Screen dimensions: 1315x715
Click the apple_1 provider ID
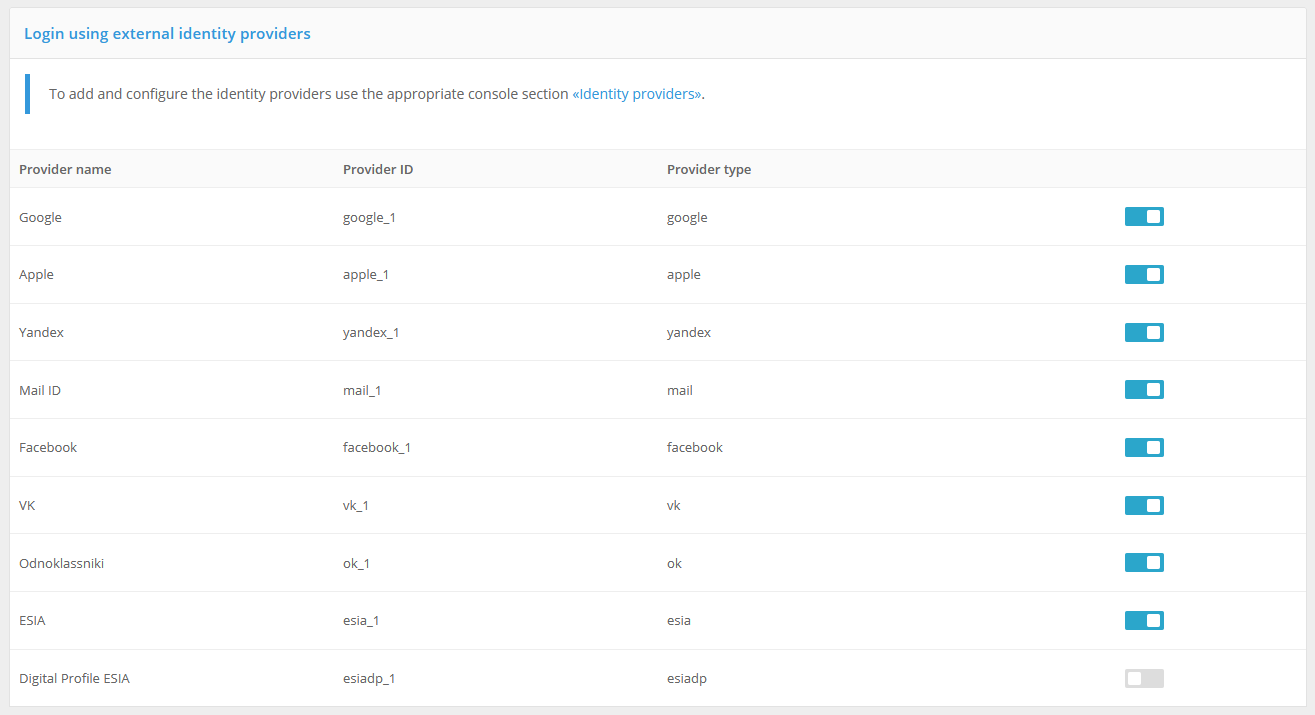(x=366, y=274)
